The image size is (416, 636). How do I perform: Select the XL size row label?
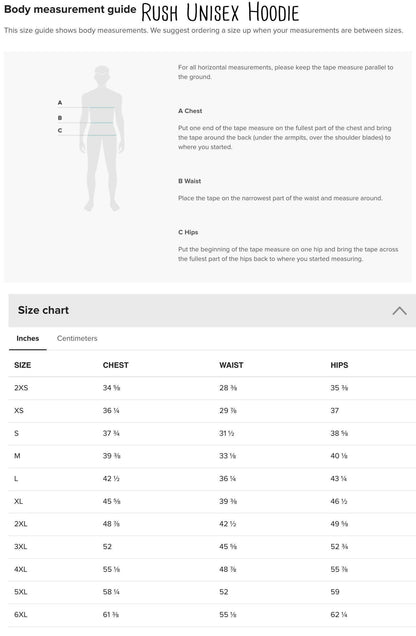pyautogui.click(x=19, y=501)
